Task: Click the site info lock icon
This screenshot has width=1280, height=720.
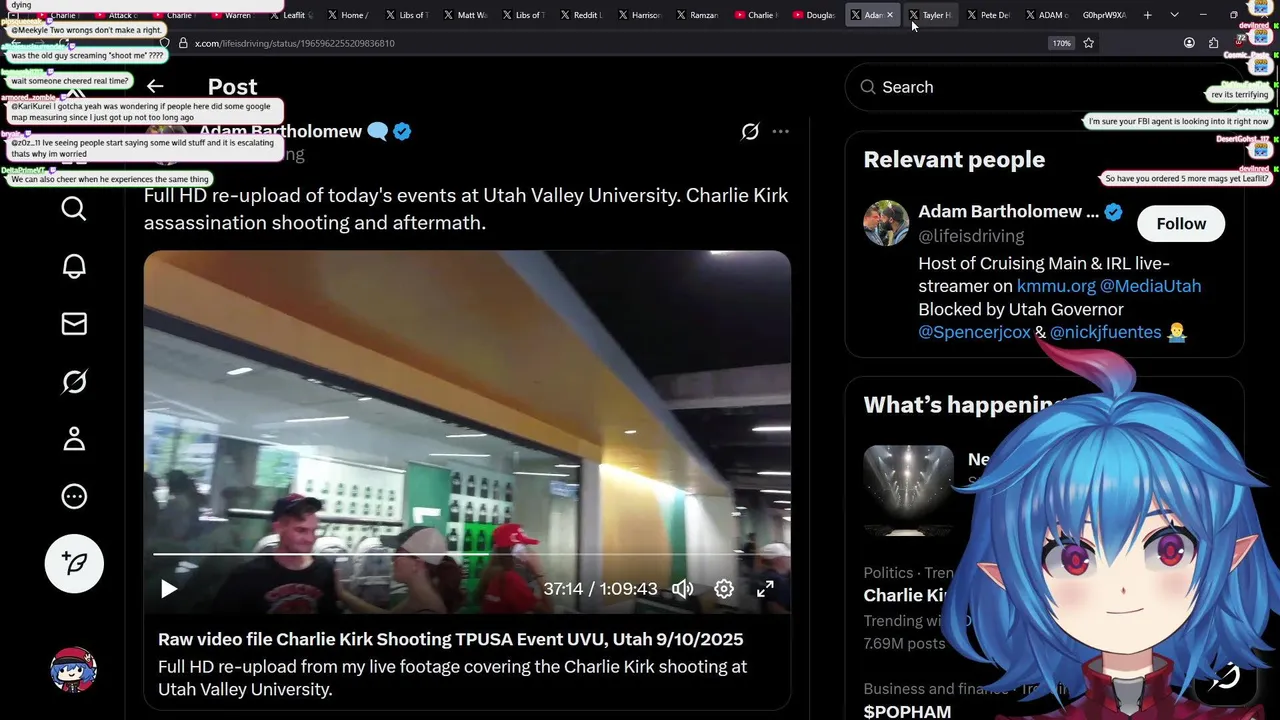Action: [182, 43]
